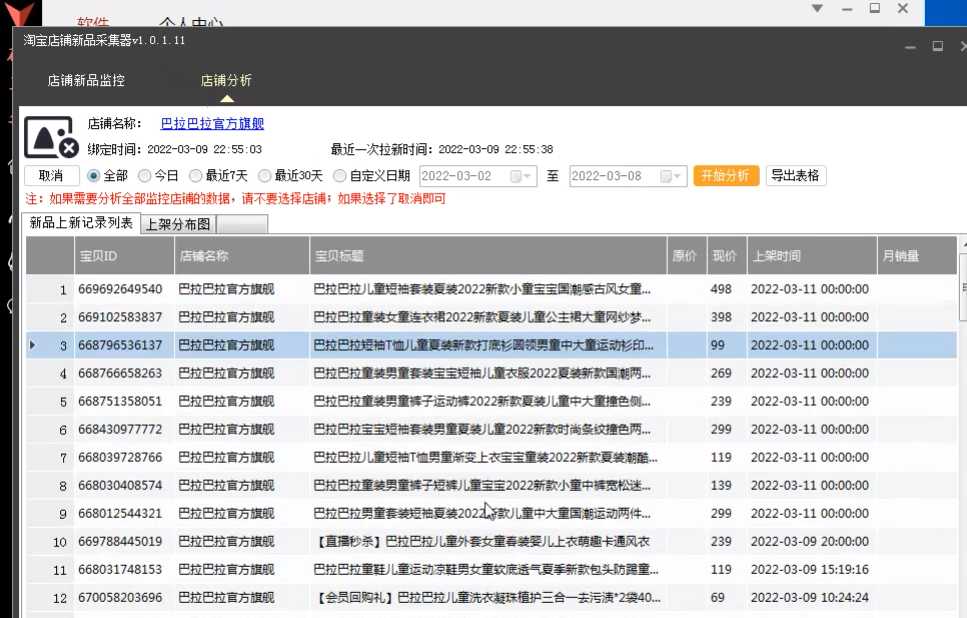The image size is (967, 618).
Task: Open the 上架分布图 tab
Action: tap(178, 224)
